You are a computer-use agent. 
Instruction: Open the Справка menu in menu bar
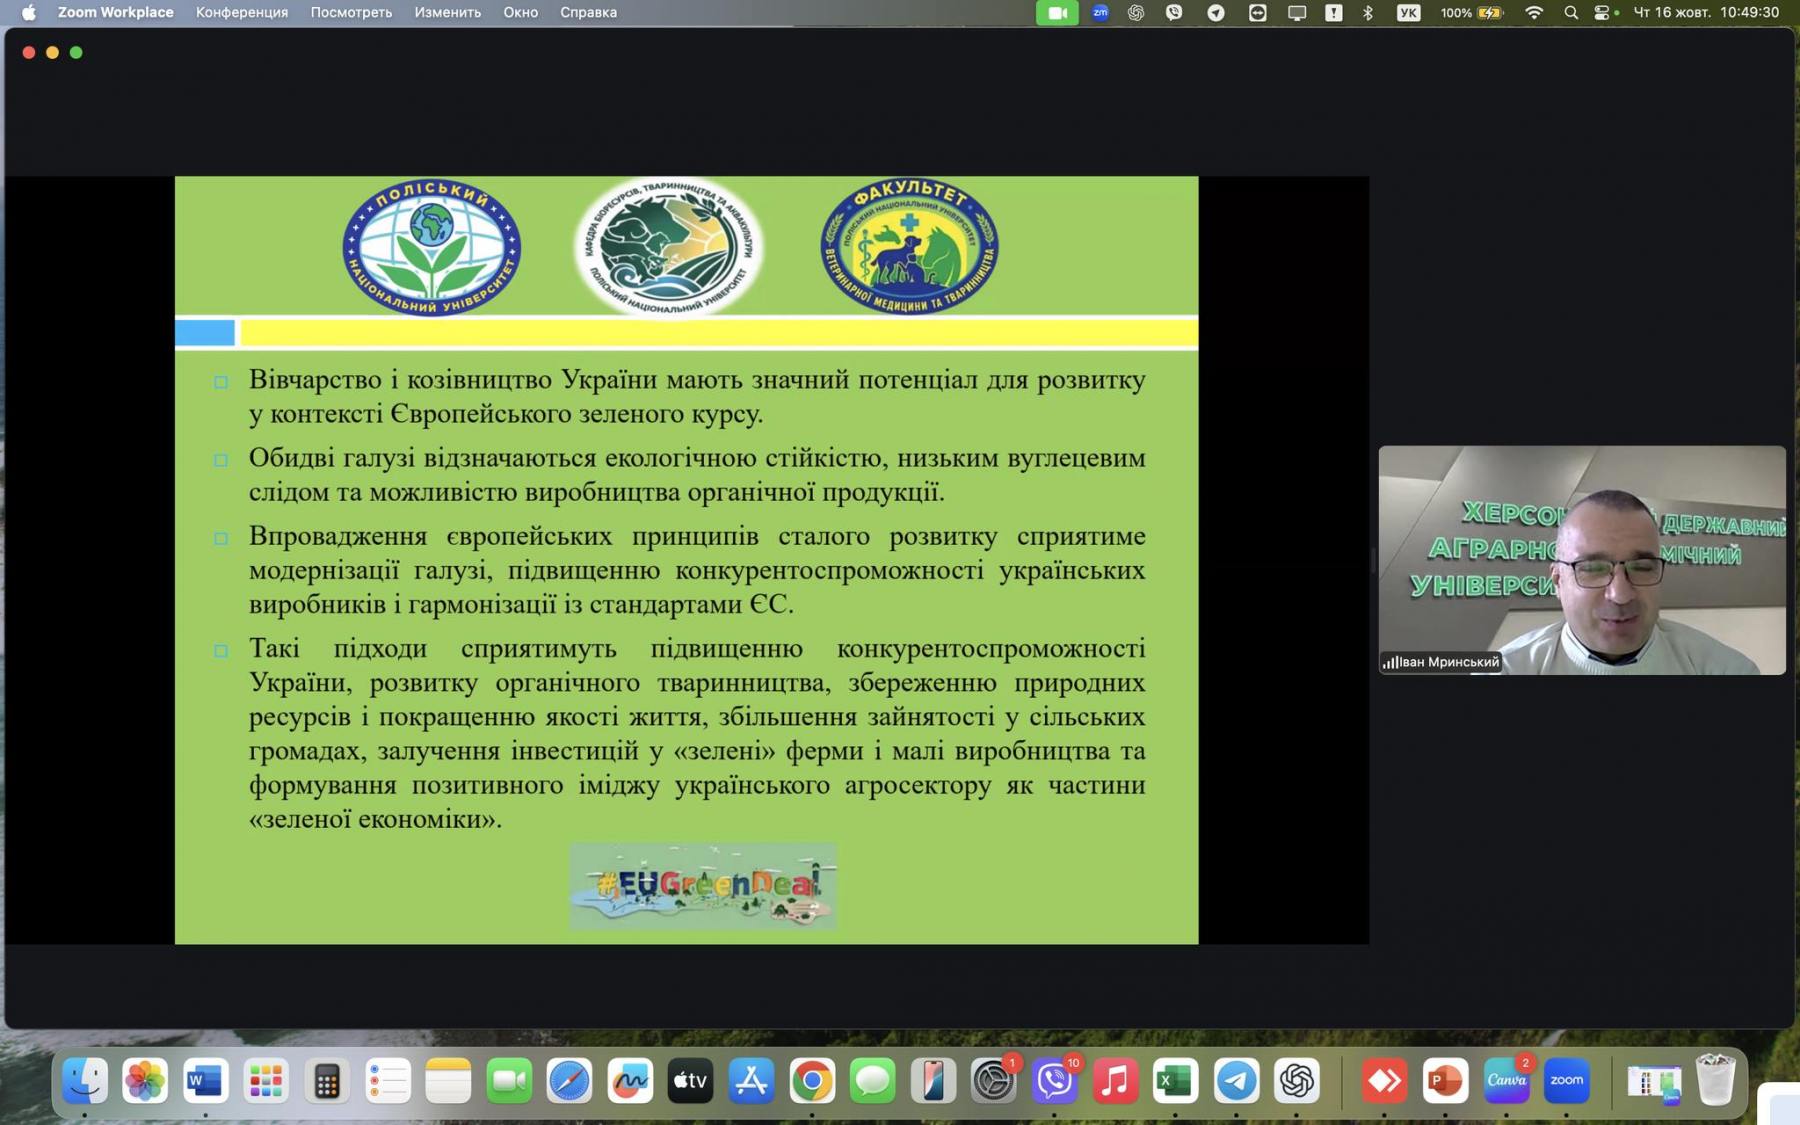point(588,12)
